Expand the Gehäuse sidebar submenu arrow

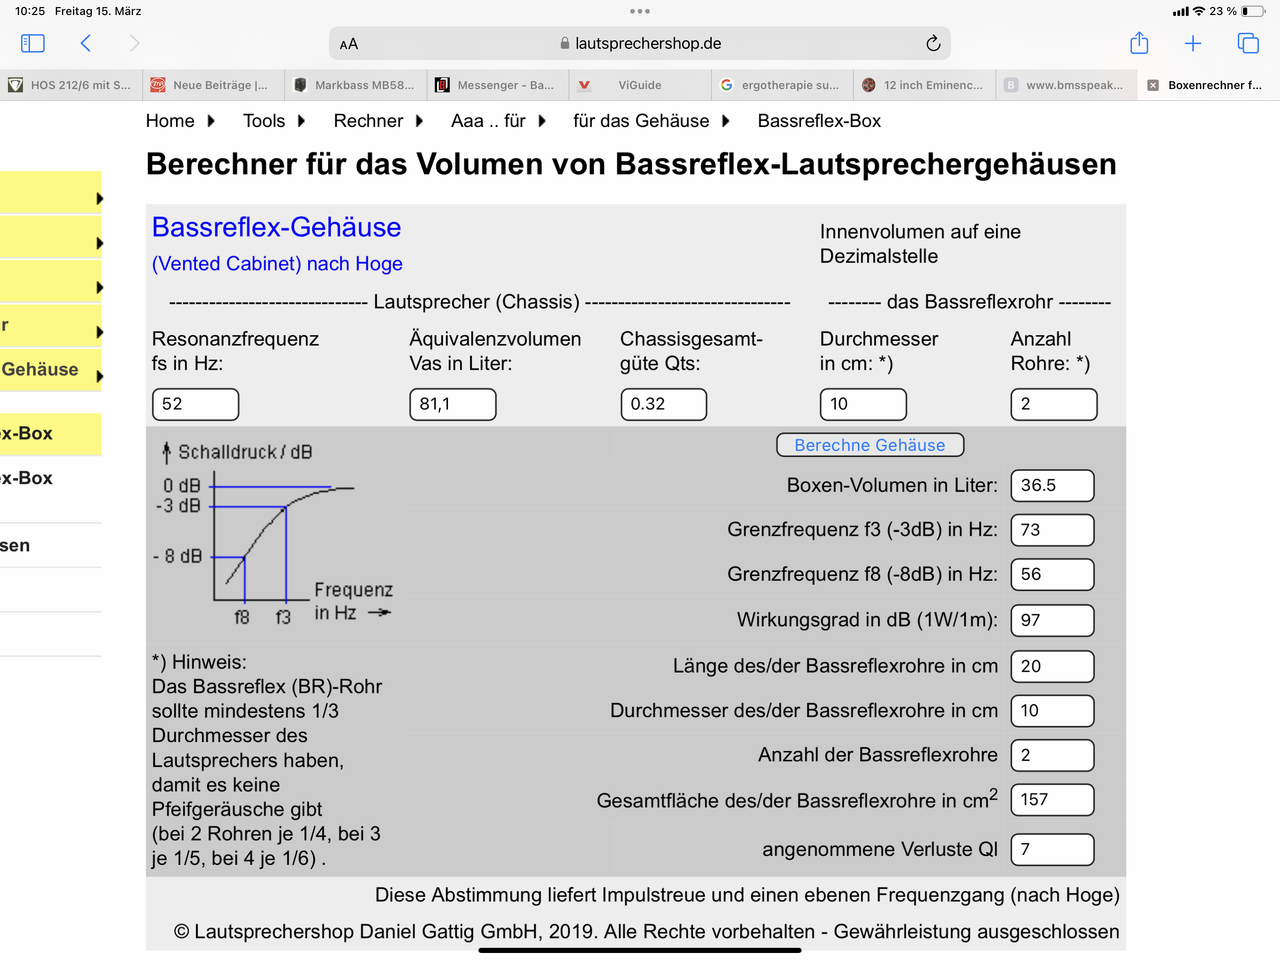coord(99,376)
